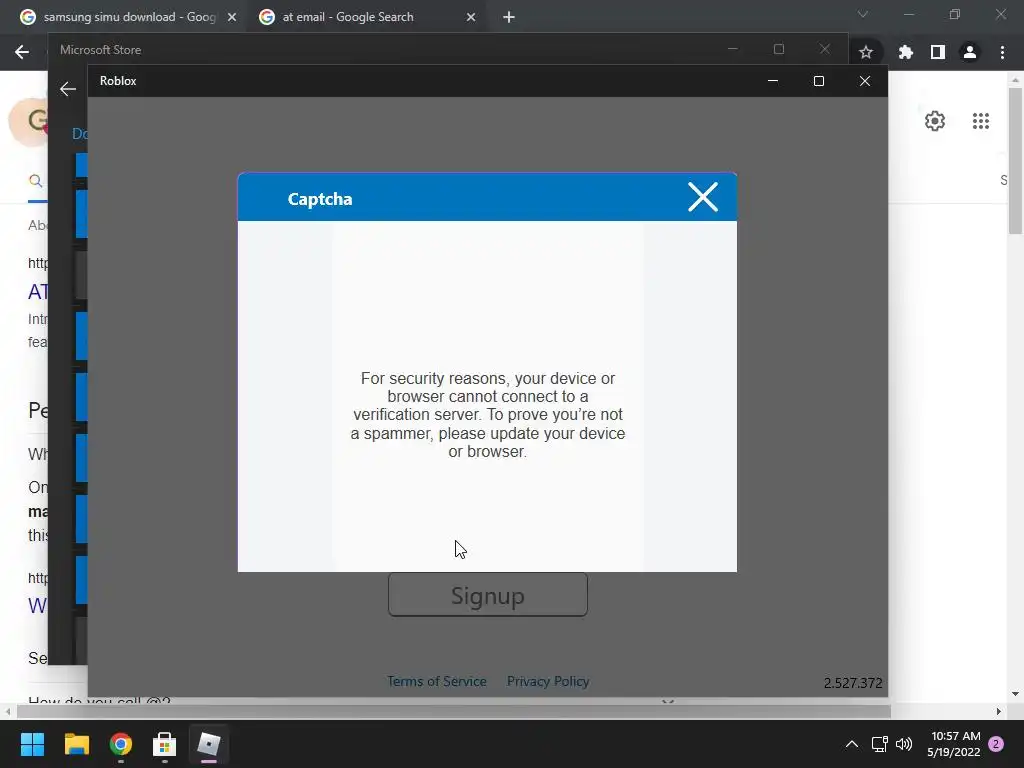The width and height of the screenshot is (1024, 768).
Task: Open the volume tray icon
Action: point(904,744)
